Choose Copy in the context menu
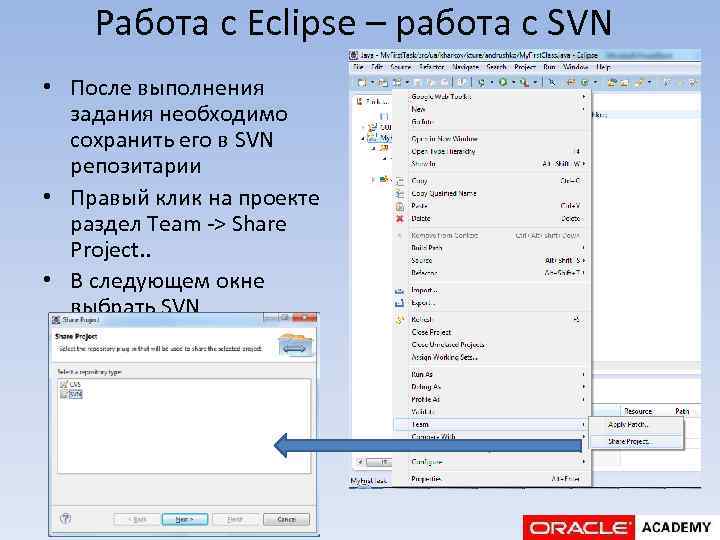The image size is (720, 540). tap(491, 181)
